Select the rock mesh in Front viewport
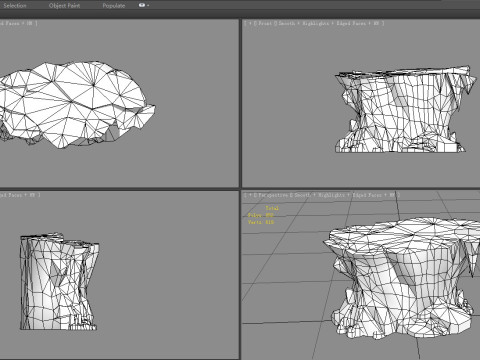Image resolution: width=480 pixels, height=360 pixels. [405, 110]
